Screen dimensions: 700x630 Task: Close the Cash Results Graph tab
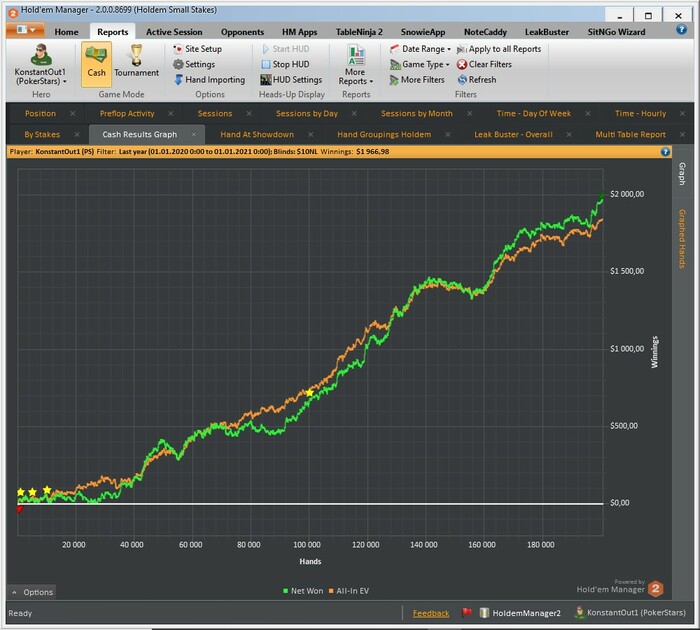pyautogui.click(x=194, y=134)
